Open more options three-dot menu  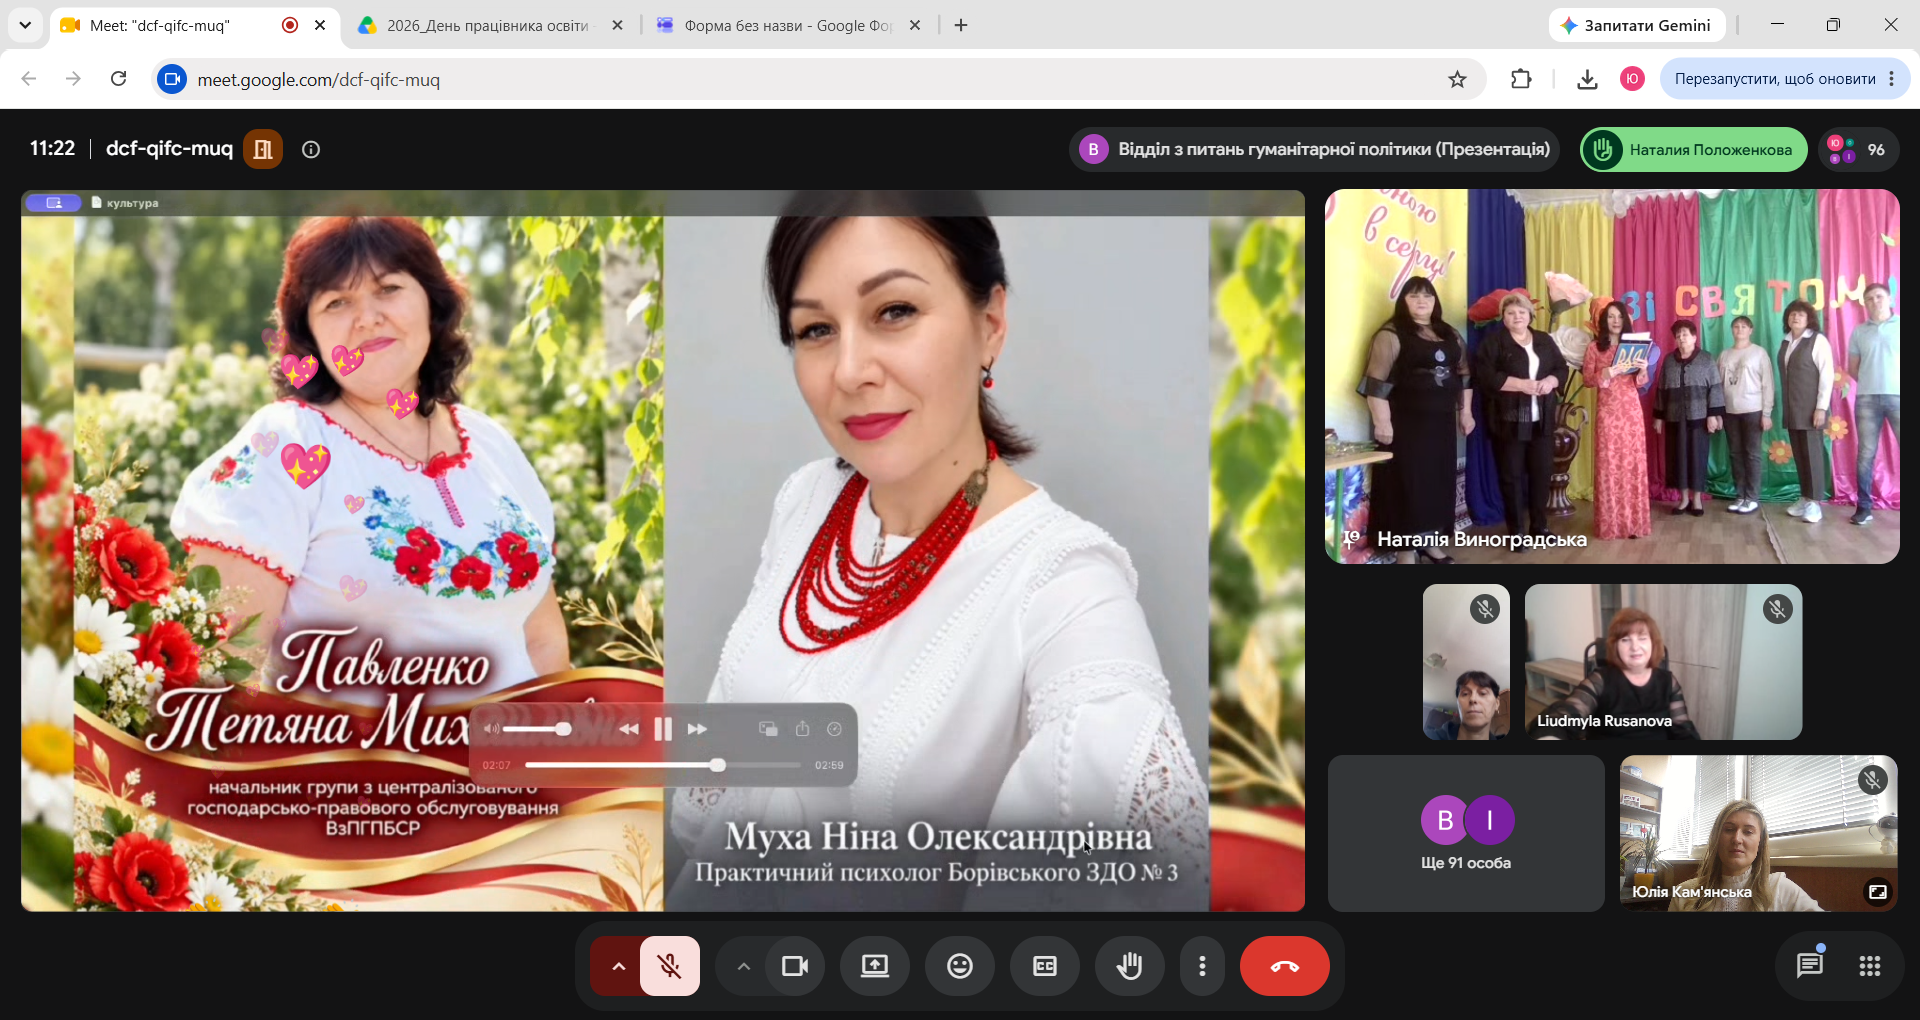point(1202,966)
